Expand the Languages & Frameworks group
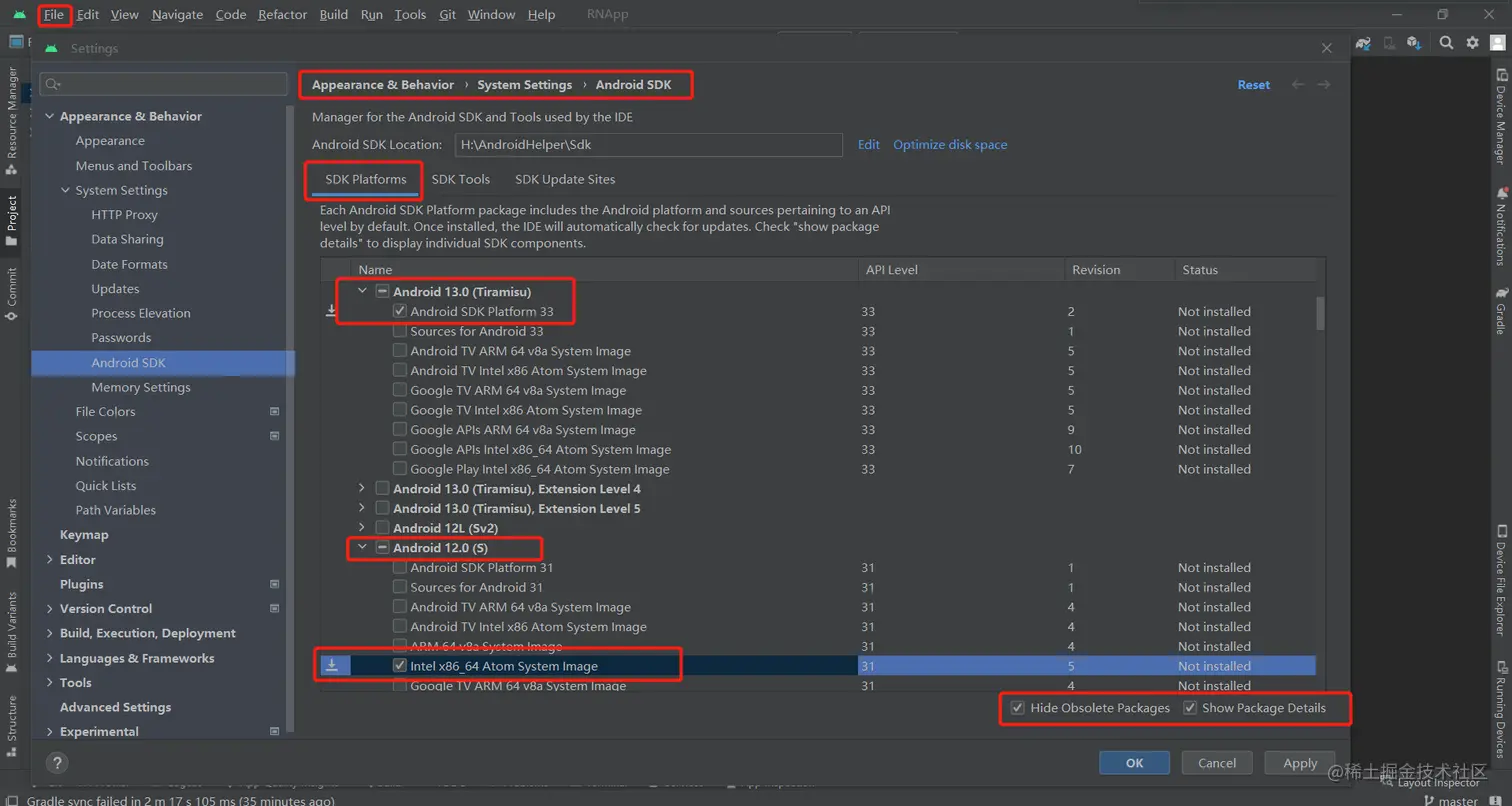This screenshot has width=1512, height=806. 49,658
